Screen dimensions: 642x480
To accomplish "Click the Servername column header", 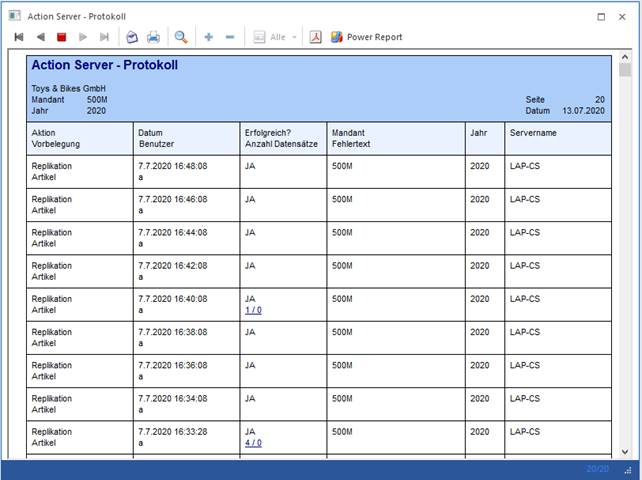I will (533, 133).
